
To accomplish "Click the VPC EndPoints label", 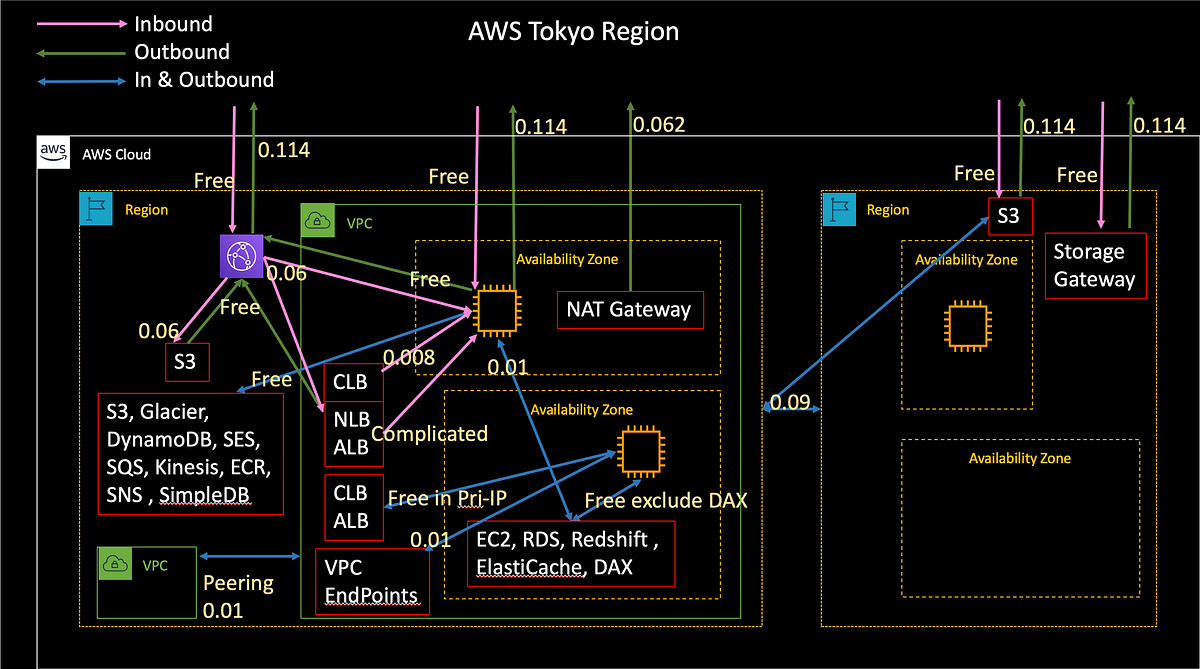I will pyautogui.click(x=370, y=581).
